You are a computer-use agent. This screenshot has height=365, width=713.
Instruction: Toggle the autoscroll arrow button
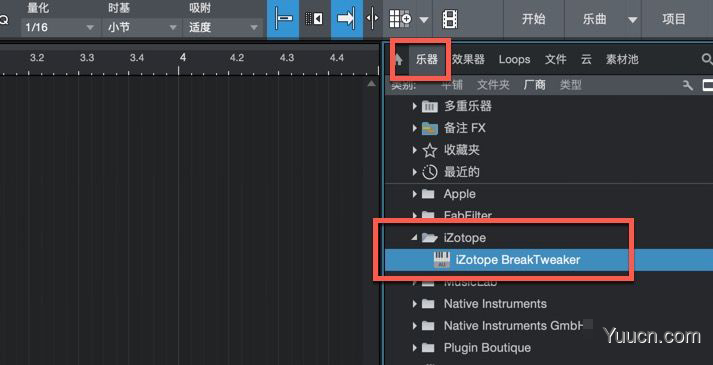pyautogui.click(x=346, y=19)
